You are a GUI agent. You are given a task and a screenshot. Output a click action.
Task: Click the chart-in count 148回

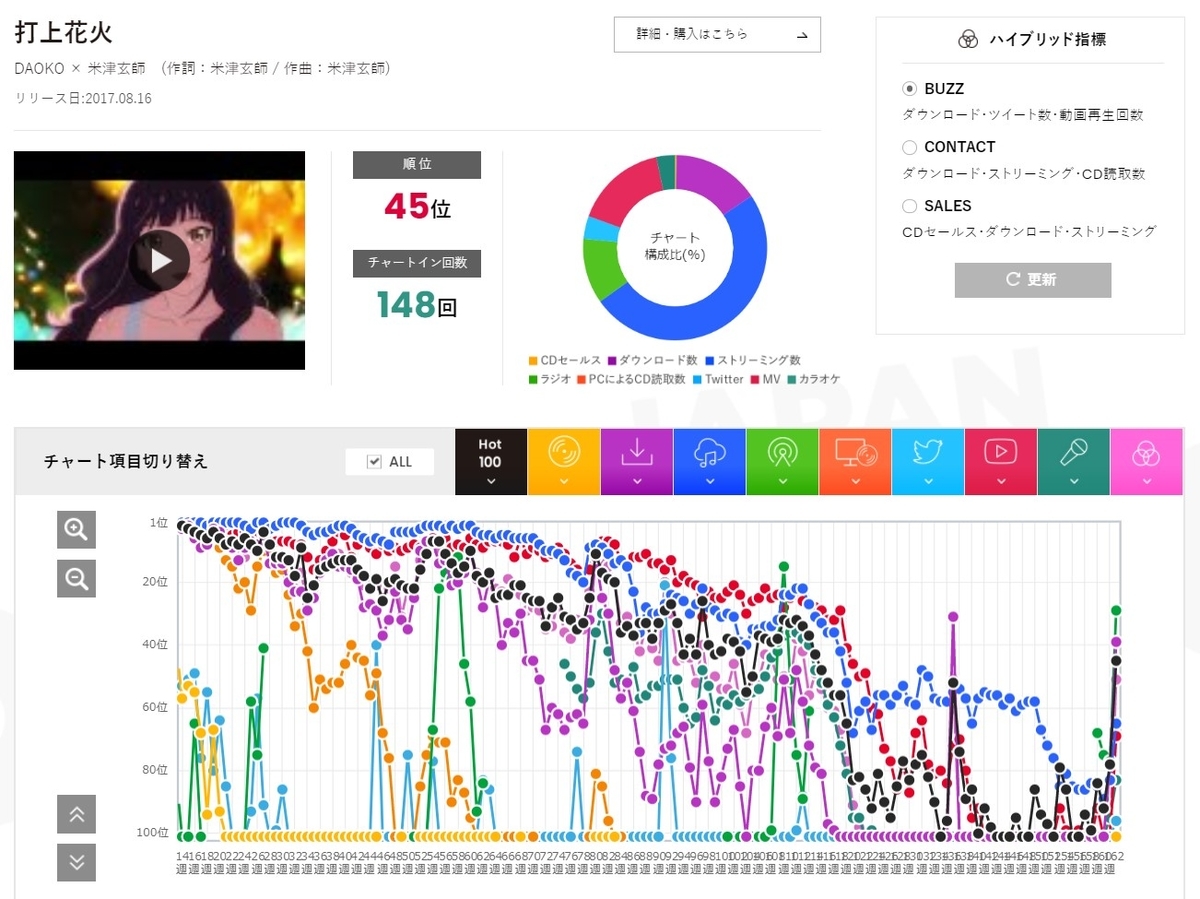pos(417,304)
